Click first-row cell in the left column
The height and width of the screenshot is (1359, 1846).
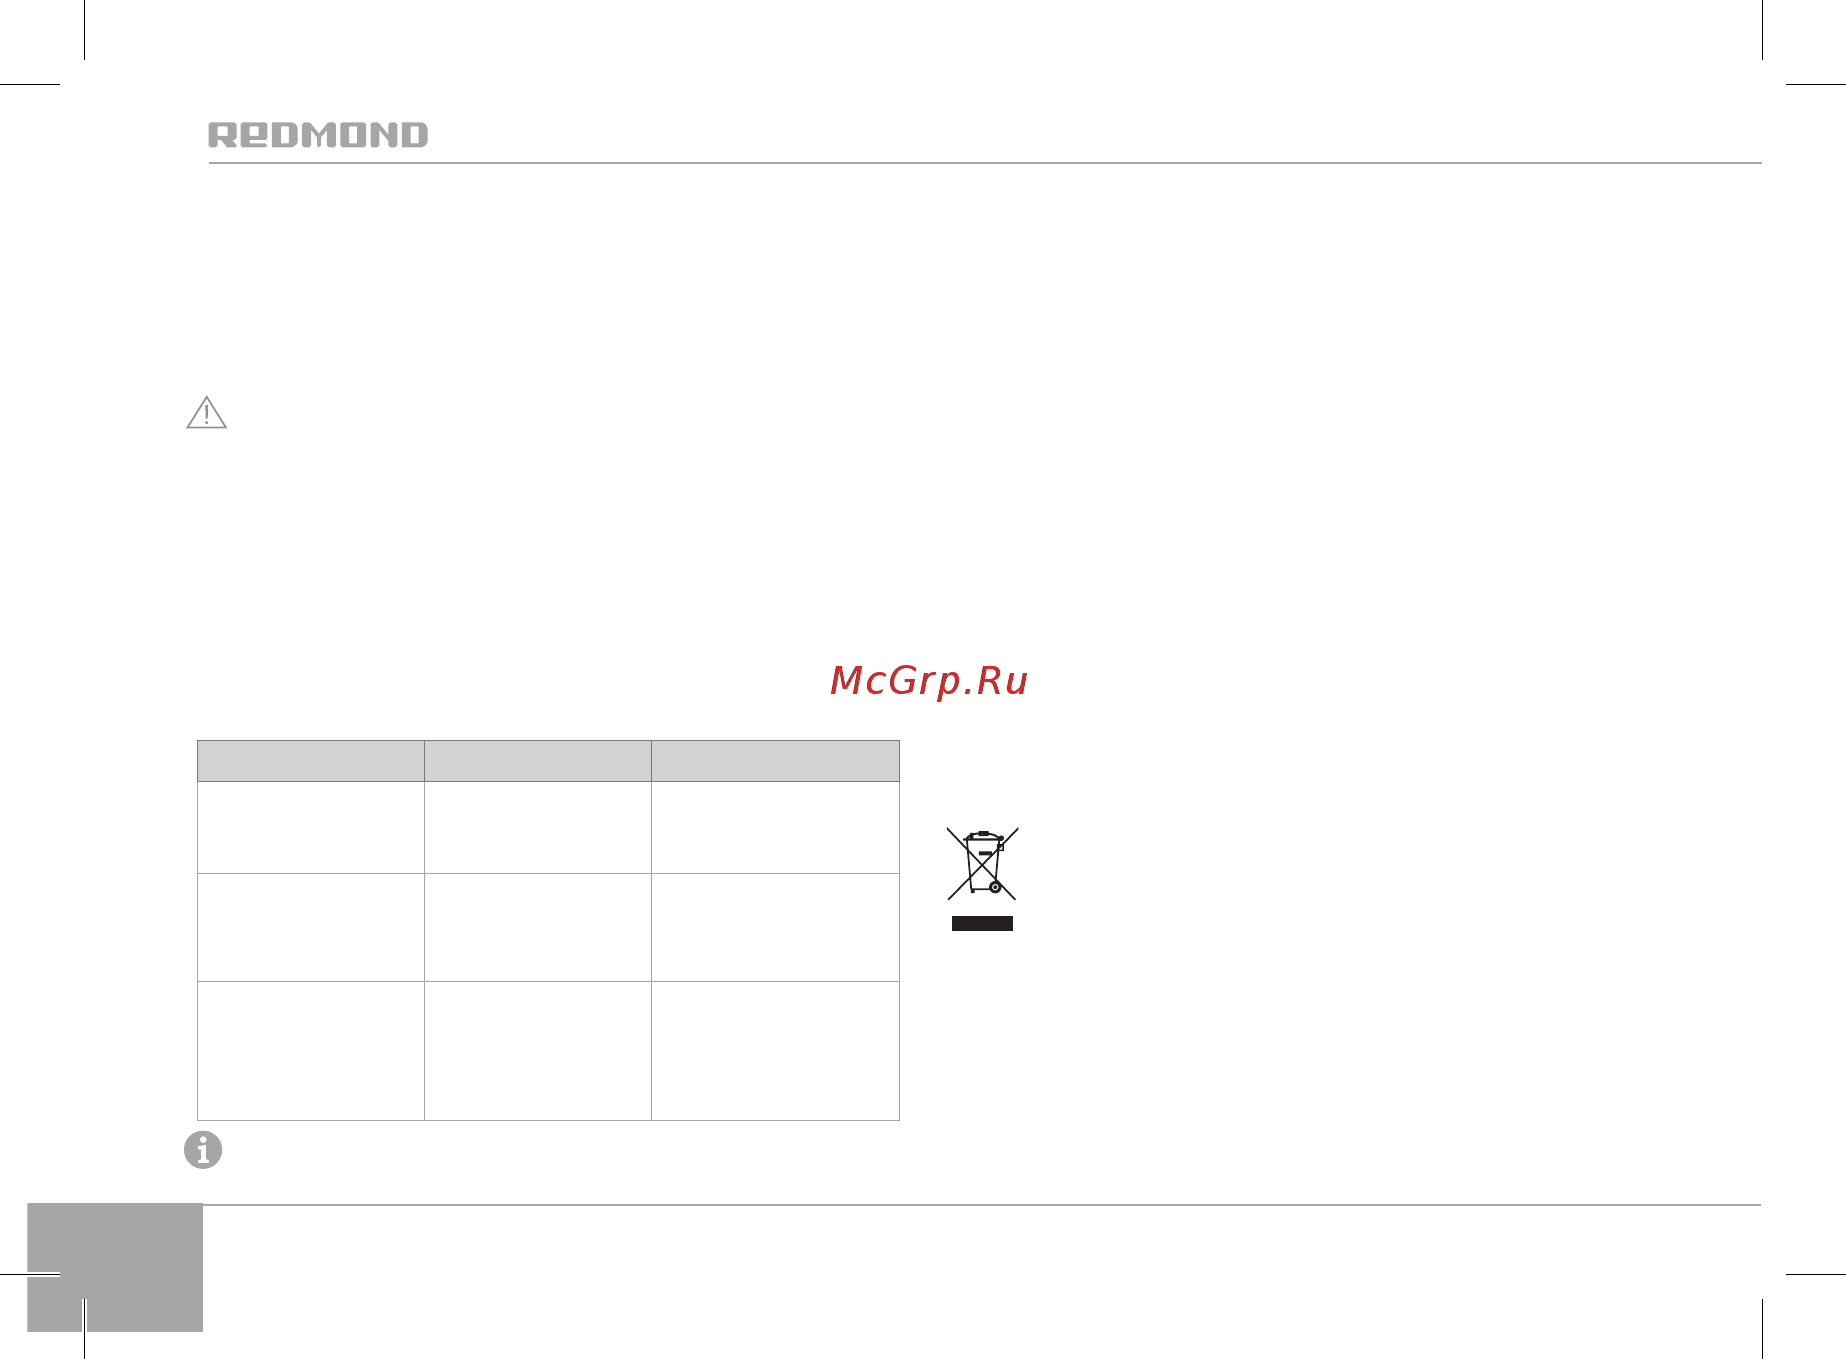[311, 827]
